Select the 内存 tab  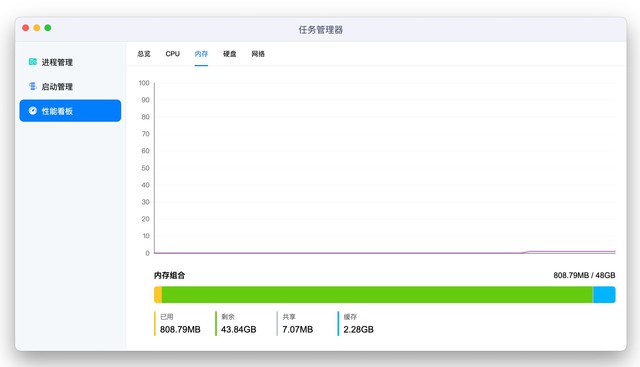tap(201, 54)
